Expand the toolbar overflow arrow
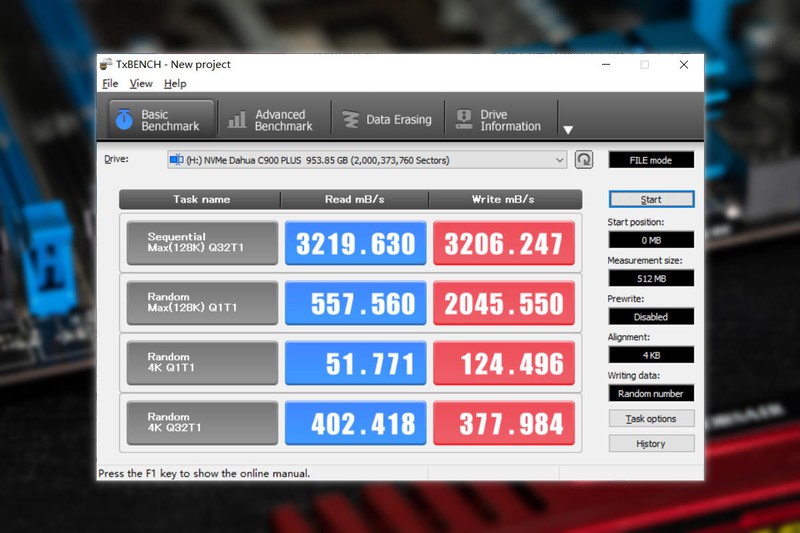 click(x=568, y=130)
